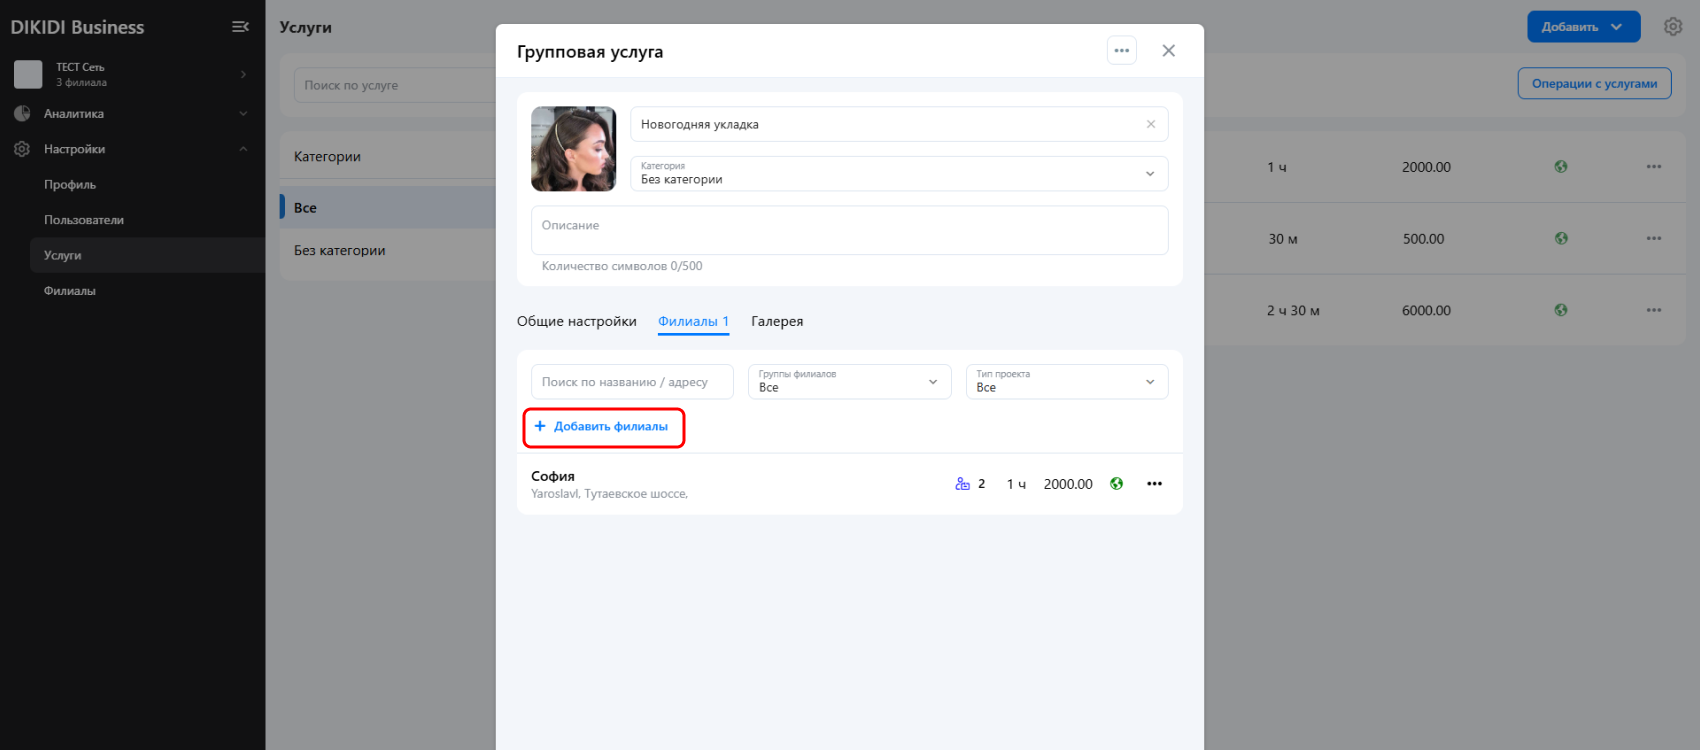Click Добавить филиалы button
Image resolution: width=1700 pixels, height=750 pixels.
click(603, 427)
